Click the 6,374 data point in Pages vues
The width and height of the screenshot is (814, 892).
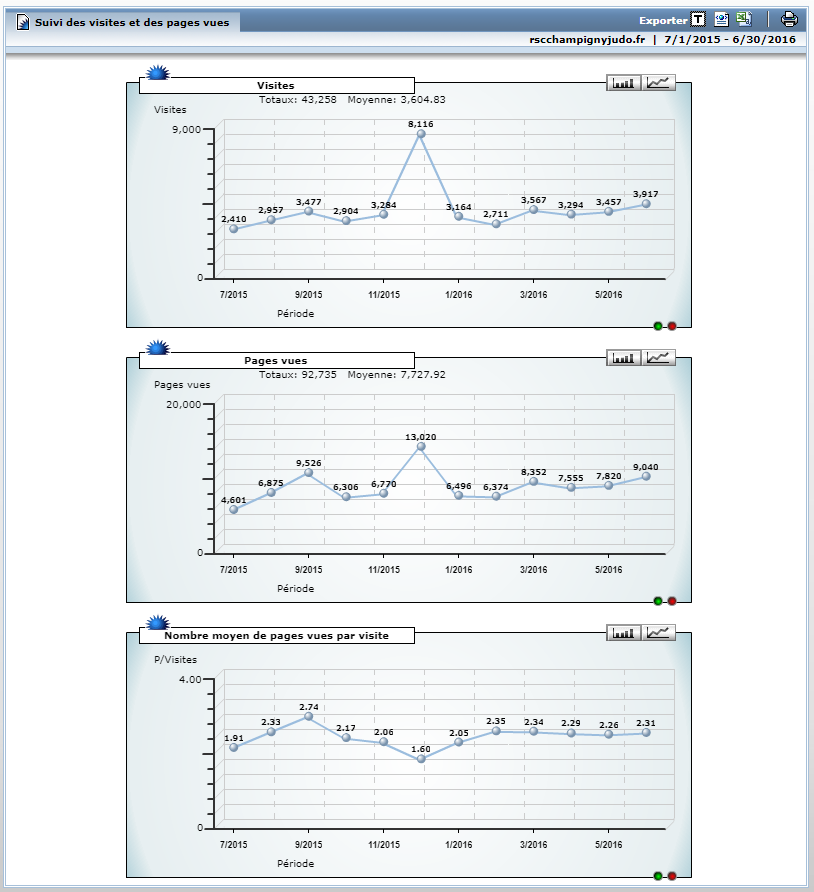pyautogui.click(x=496, y=497)
